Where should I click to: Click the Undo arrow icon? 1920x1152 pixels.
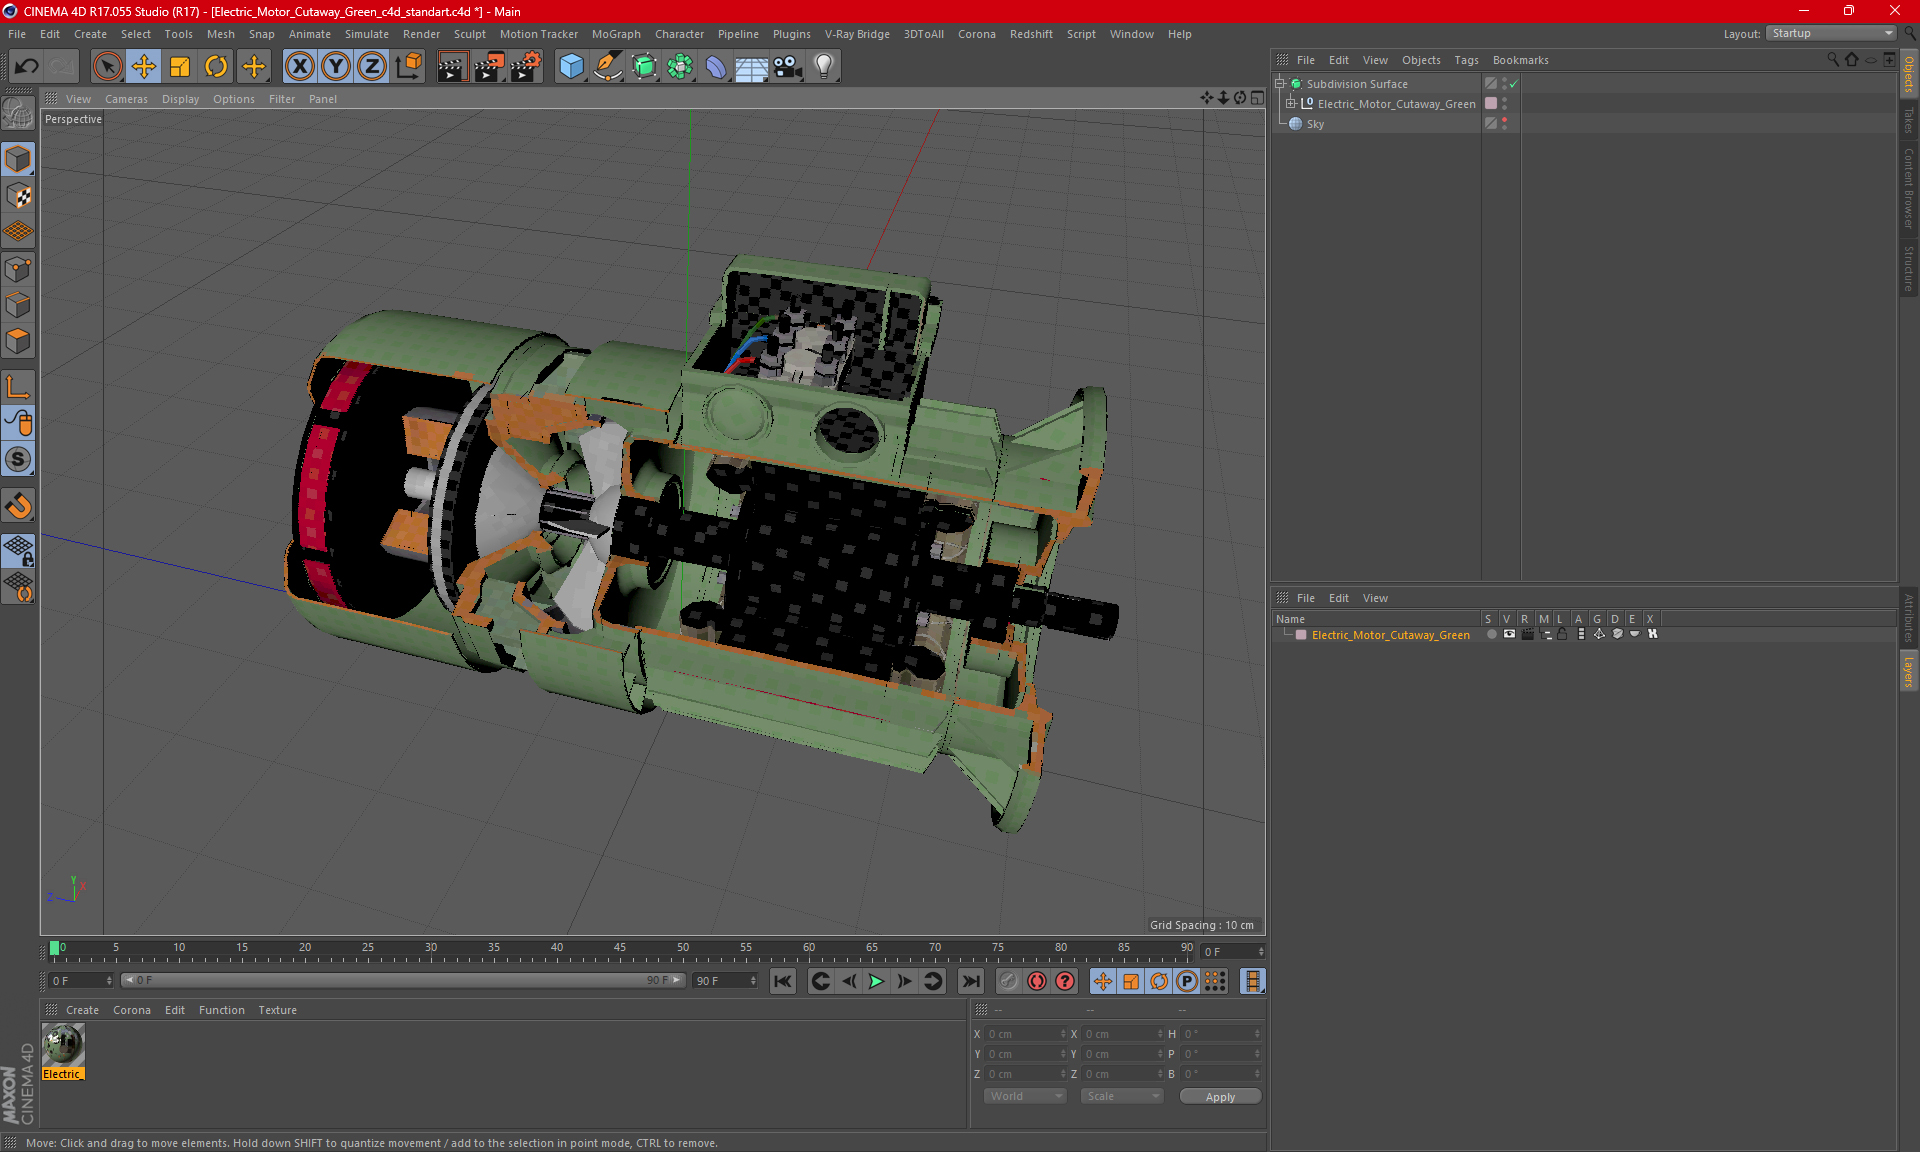click(x=27, y=67)
